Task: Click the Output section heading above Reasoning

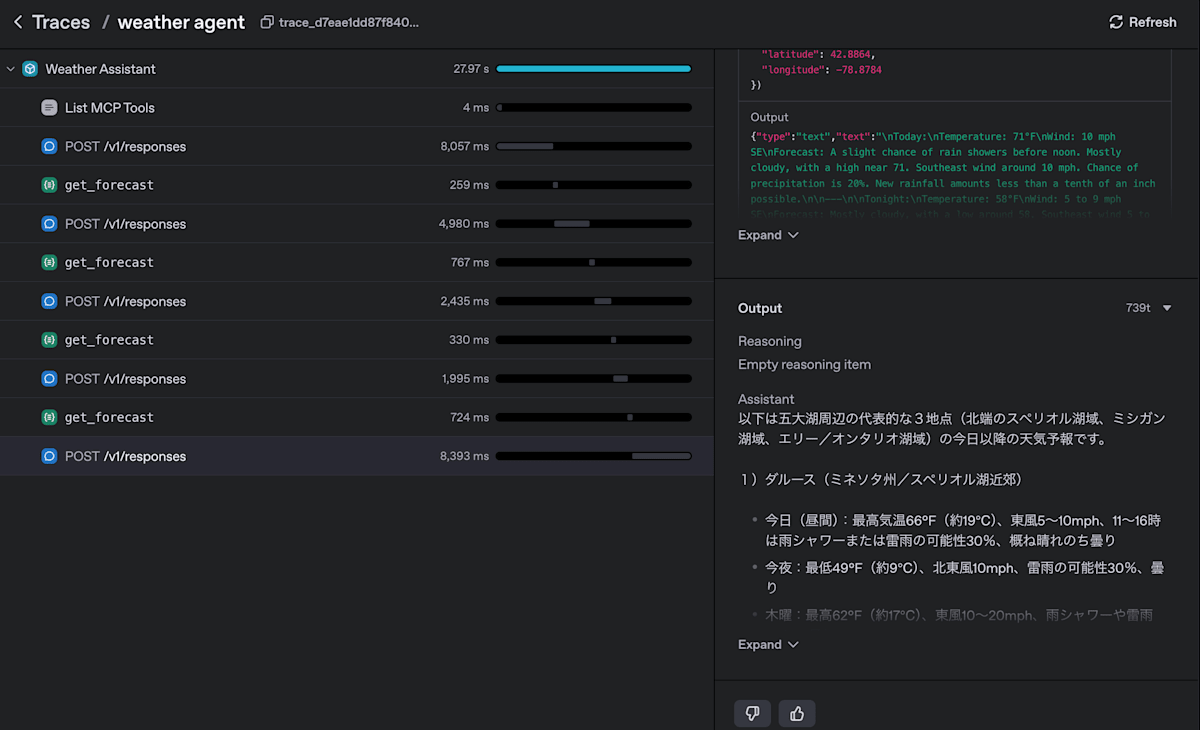Action: click(x=760, y=308)
